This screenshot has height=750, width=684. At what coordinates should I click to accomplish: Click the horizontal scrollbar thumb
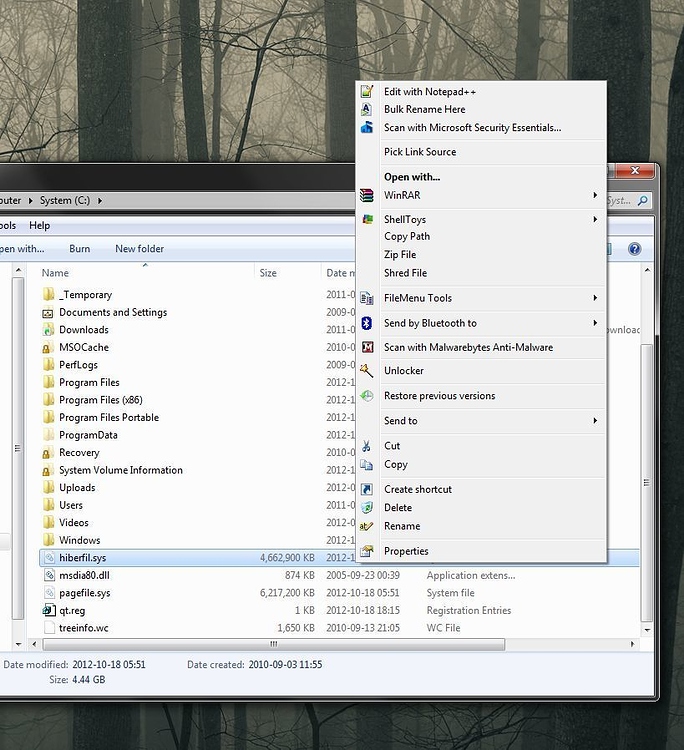[x=274, y=644]
